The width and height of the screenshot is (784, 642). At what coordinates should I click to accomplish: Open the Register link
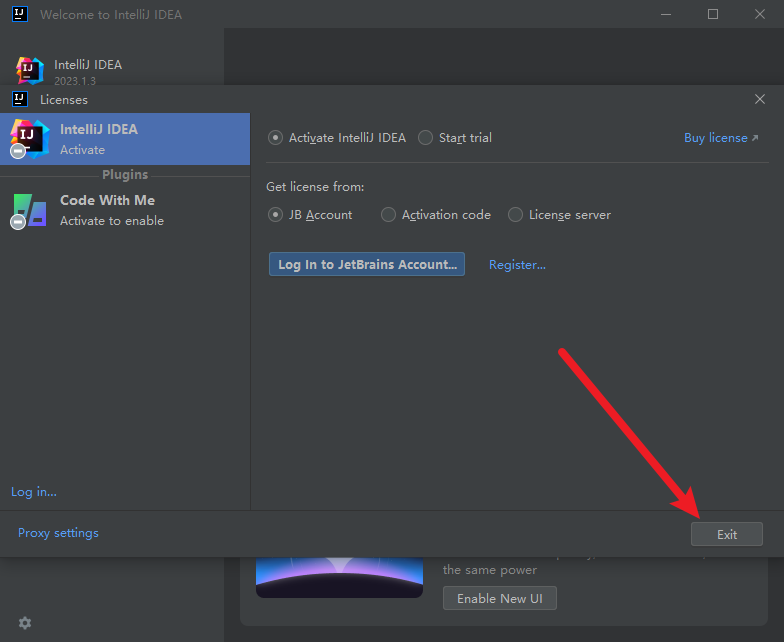point(517,264)
